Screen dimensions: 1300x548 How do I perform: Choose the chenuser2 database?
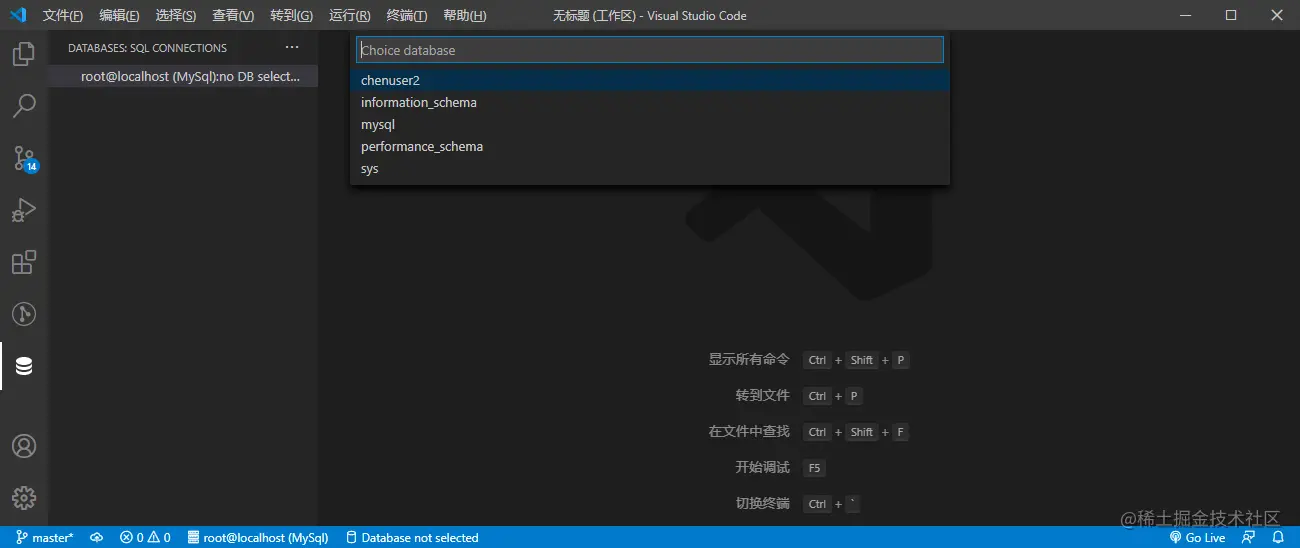click(650, 80)
